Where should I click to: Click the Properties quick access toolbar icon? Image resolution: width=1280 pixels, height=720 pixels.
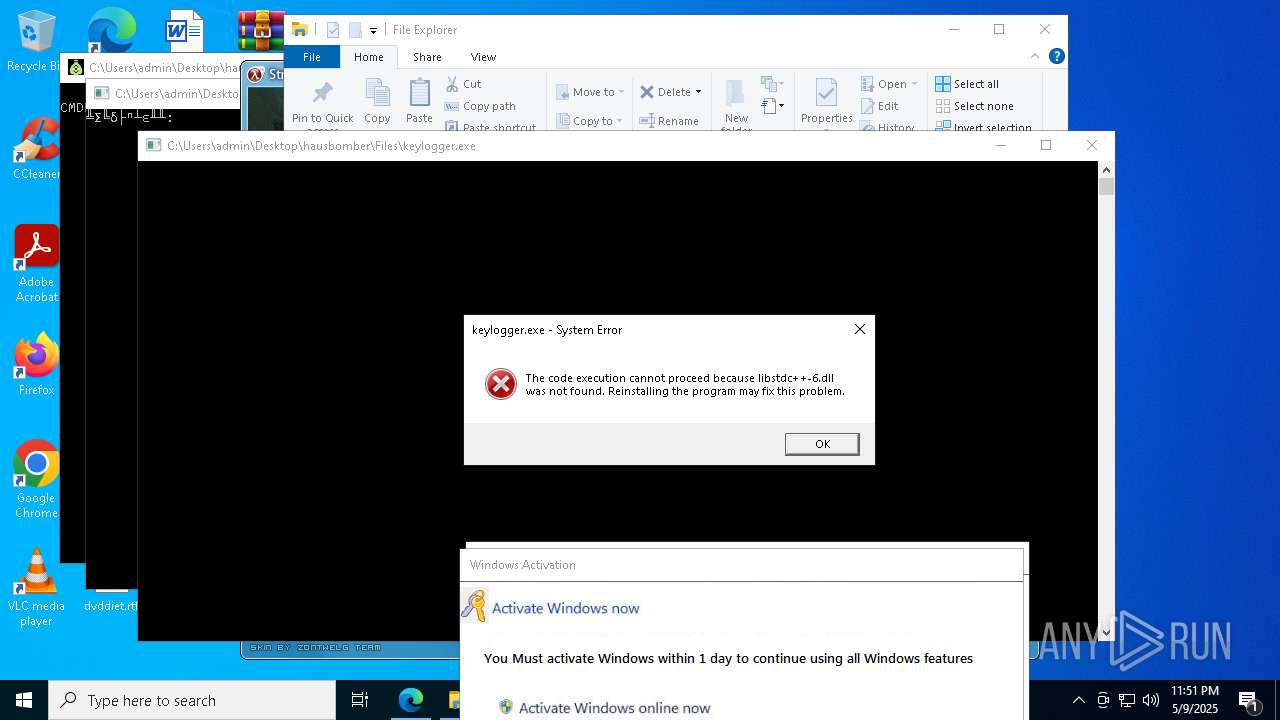334,30
